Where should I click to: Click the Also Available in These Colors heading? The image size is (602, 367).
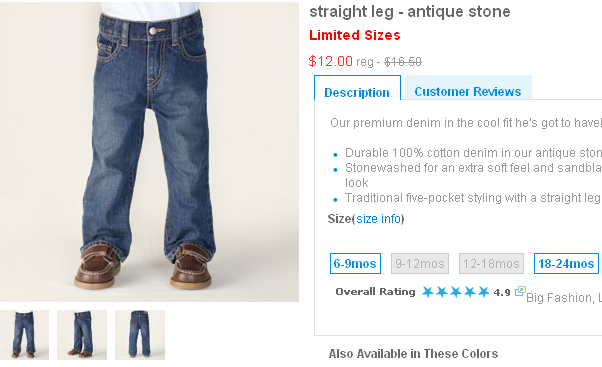click(413, 354)
